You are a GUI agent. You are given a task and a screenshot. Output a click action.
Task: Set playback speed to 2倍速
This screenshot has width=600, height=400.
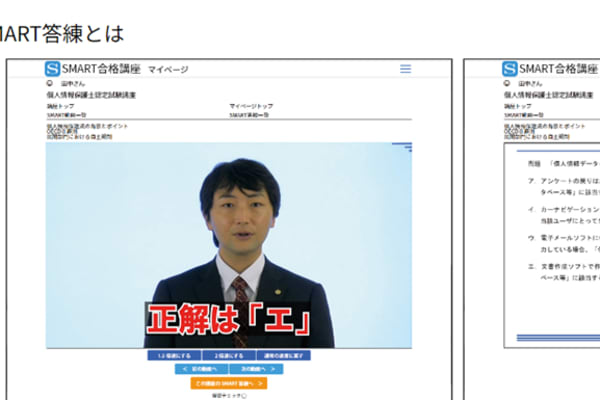[229, 355]
